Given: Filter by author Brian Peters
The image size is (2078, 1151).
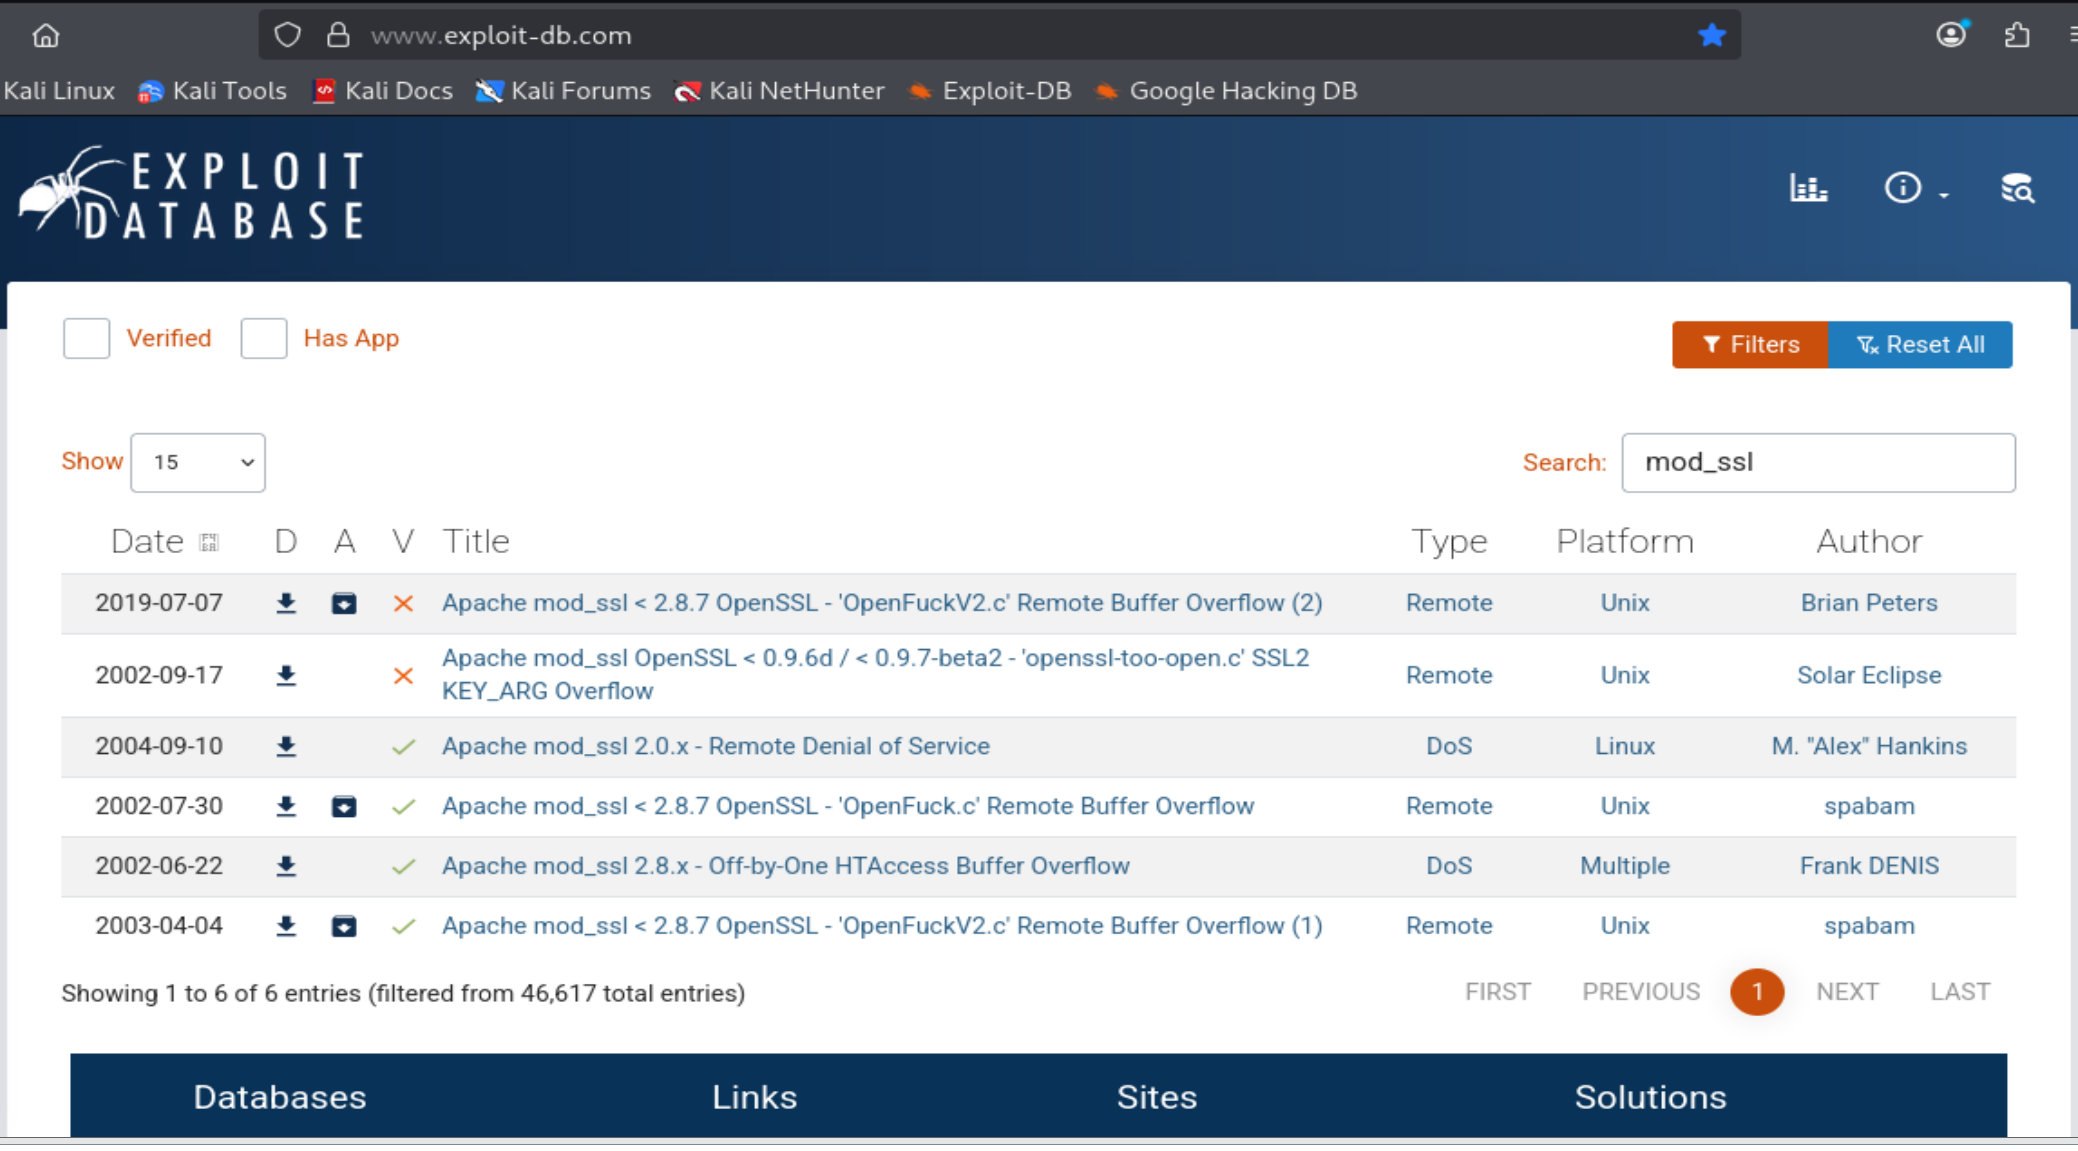Looking at the screenshot, I should click(x=1869, y=603).
